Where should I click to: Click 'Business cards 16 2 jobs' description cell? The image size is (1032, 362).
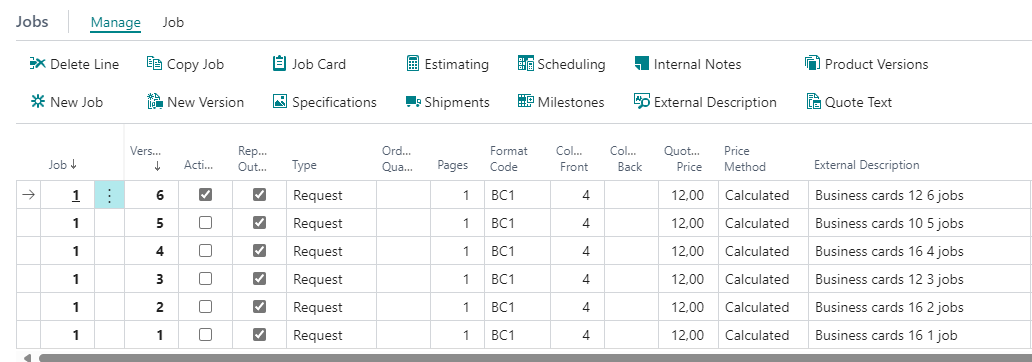click(x=920, y=307)
